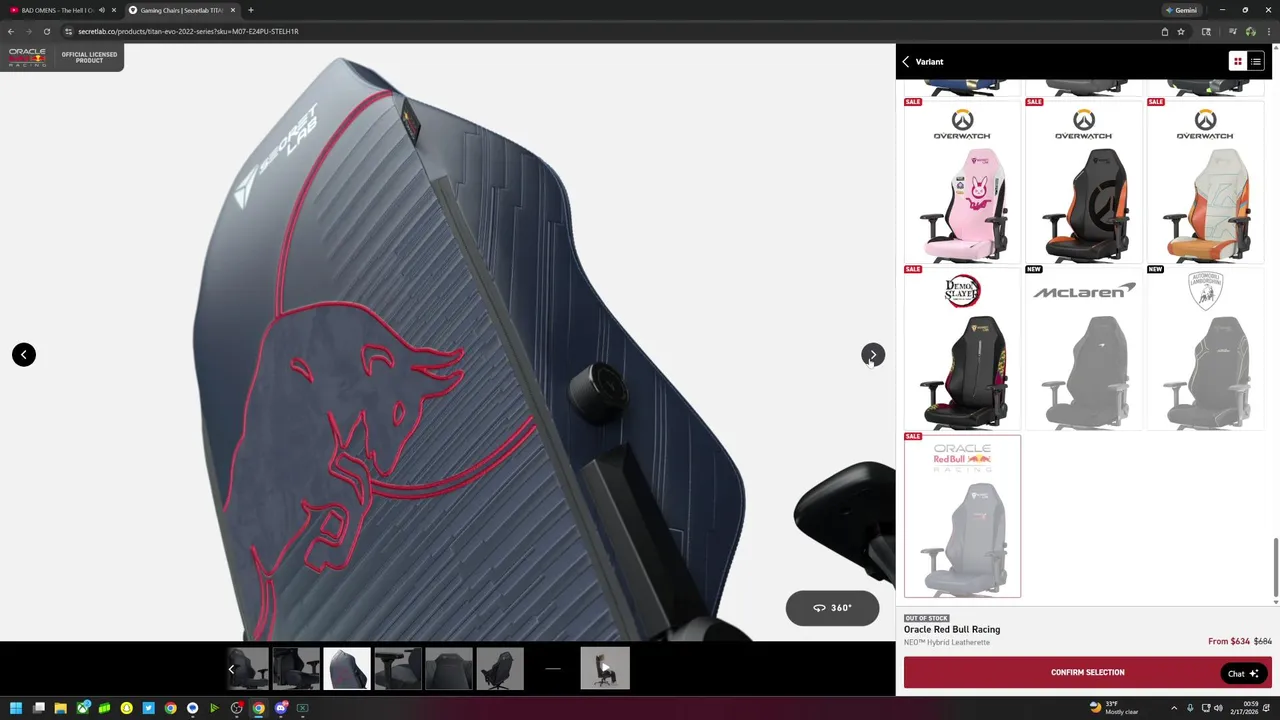This screenshot has width=1280, height=720.
Task: Click the Oracle Red Bull Racing logo
Action: coord(27,57)
